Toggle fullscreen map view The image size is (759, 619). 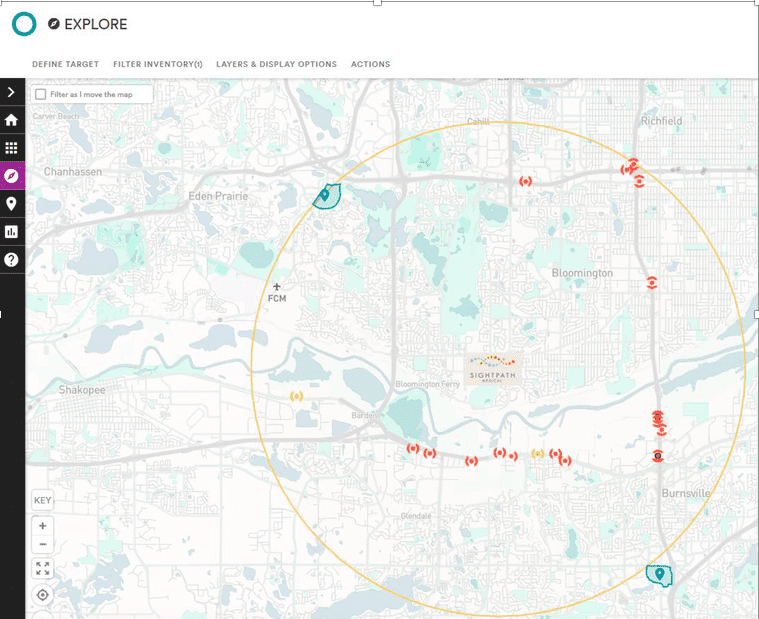coord(42,569)
